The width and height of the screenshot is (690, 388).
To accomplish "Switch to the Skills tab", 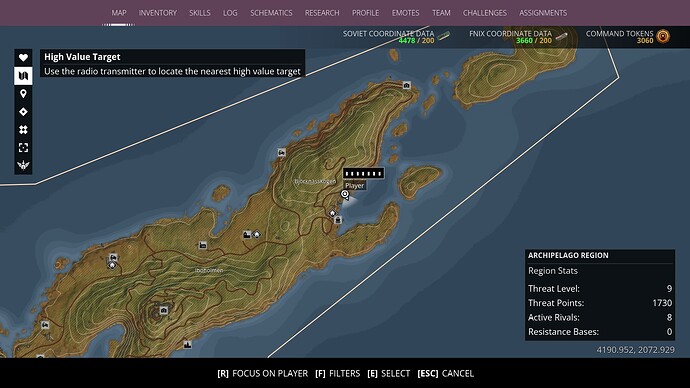I will tap(200, 13).
